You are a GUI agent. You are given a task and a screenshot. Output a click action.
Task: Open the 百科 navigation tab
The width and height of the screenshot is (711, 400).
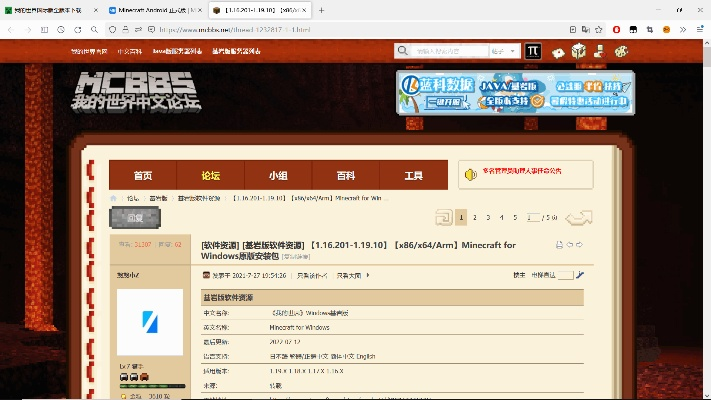[345, 175]
